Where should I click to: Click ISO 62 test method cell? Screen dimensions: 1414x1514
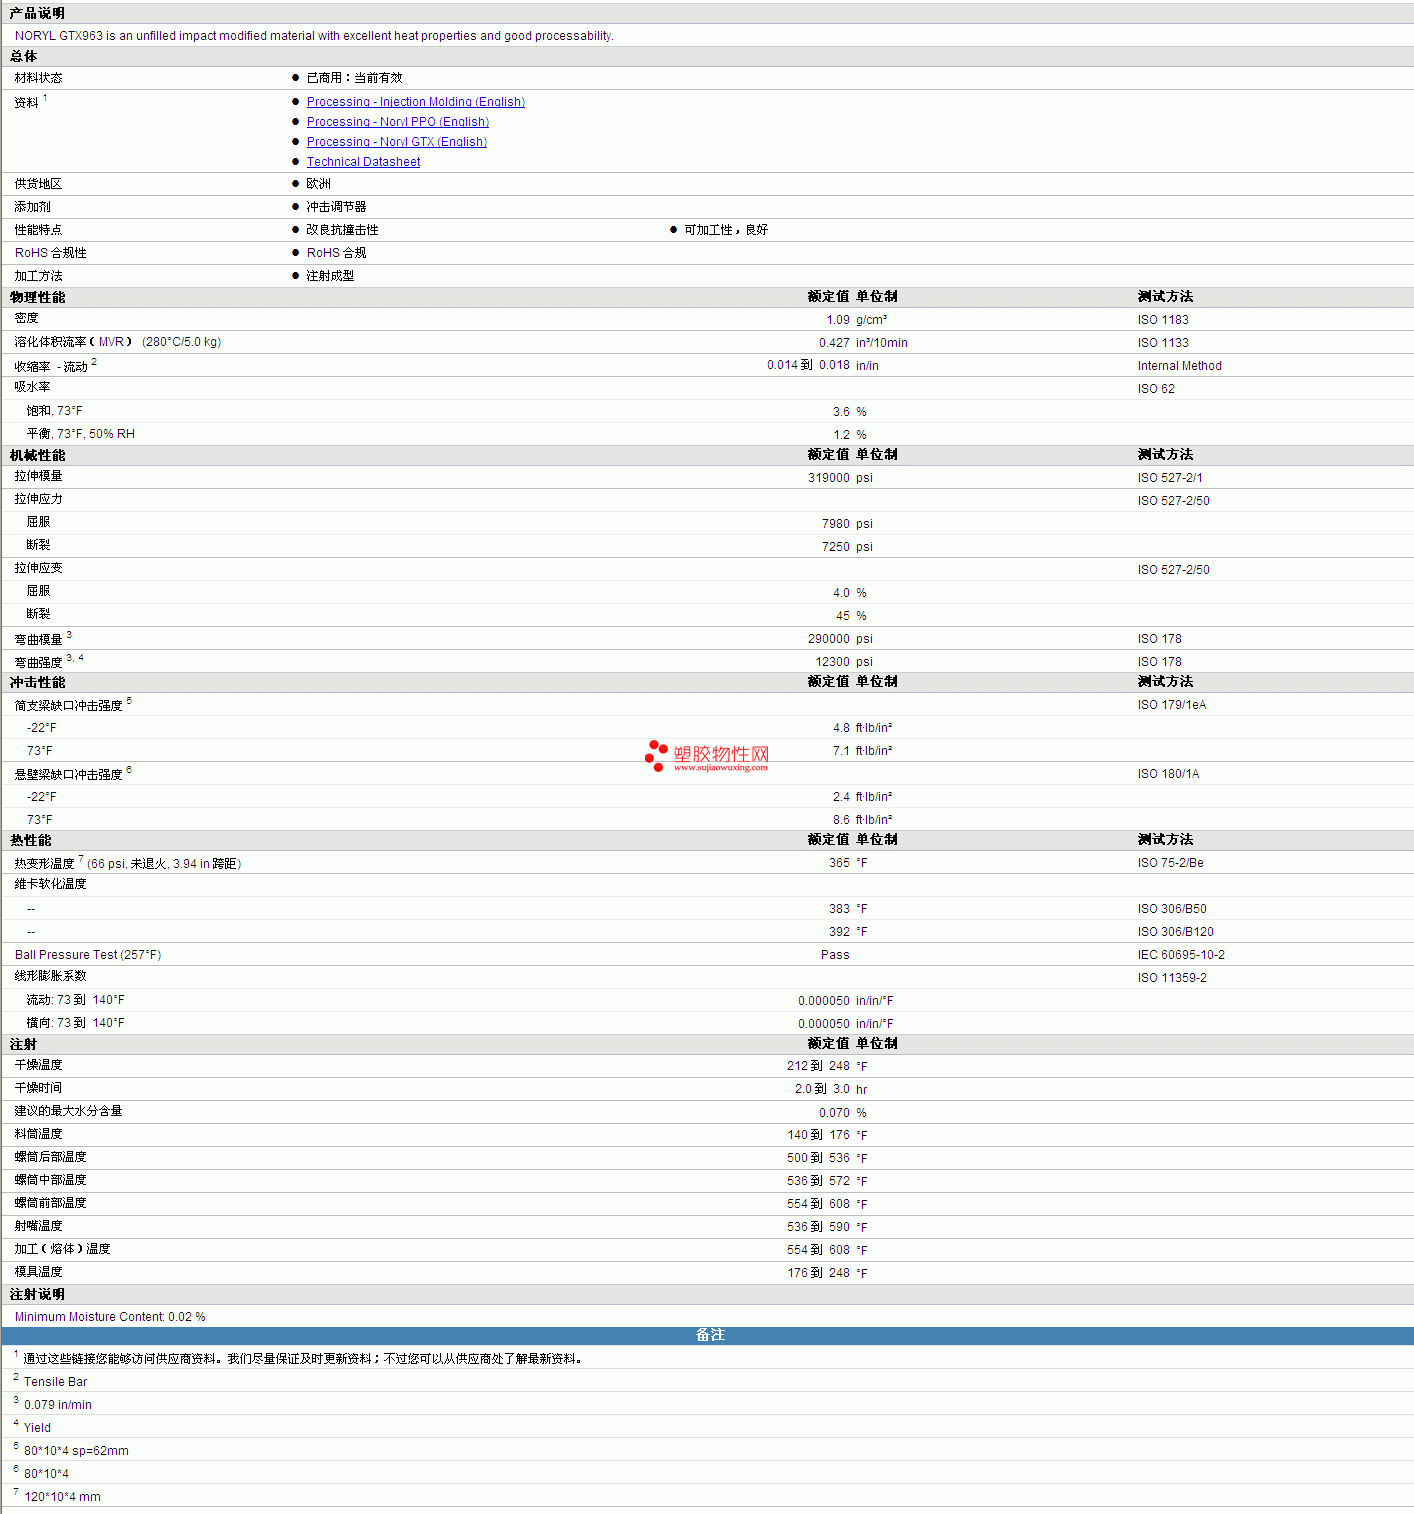(x=1156, y=389)
